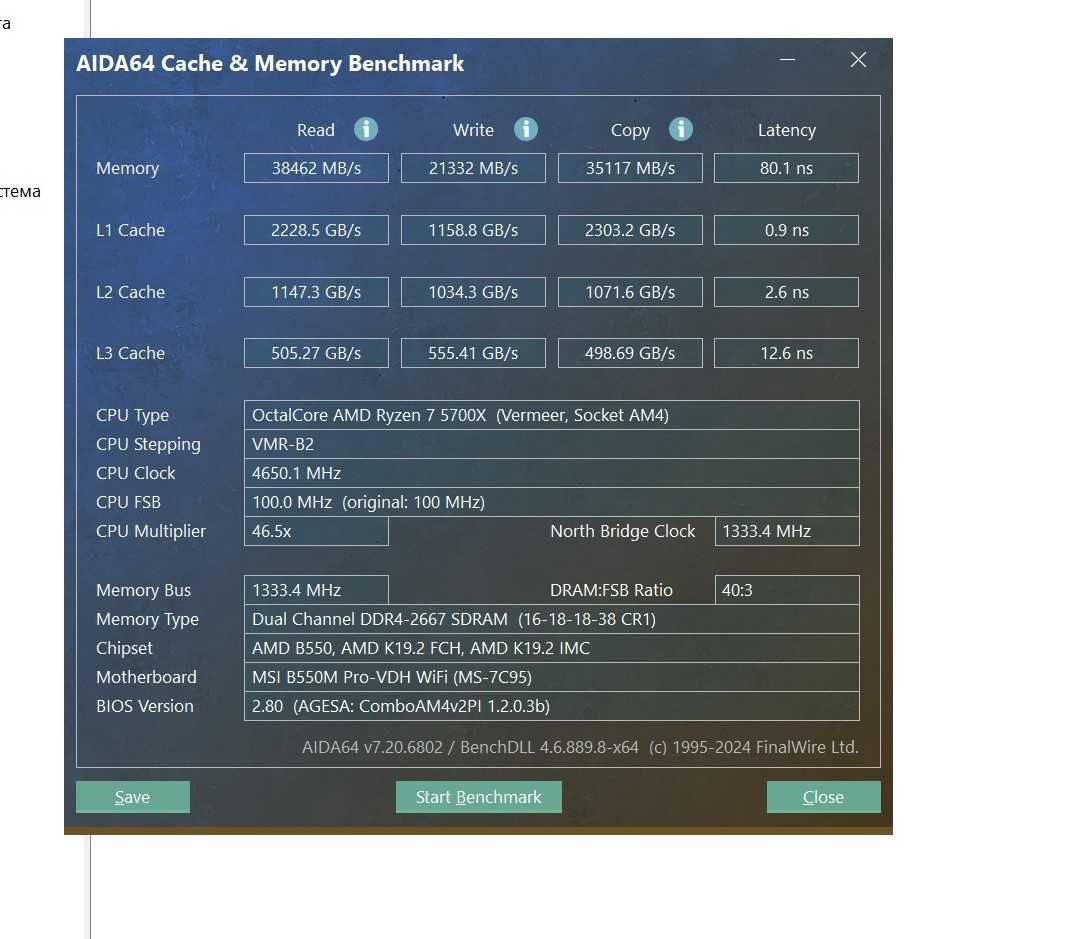Click the North Bridge Clock value 1333.4 MHz
Screen dimensions: 1084x939
tap(787, 531)
